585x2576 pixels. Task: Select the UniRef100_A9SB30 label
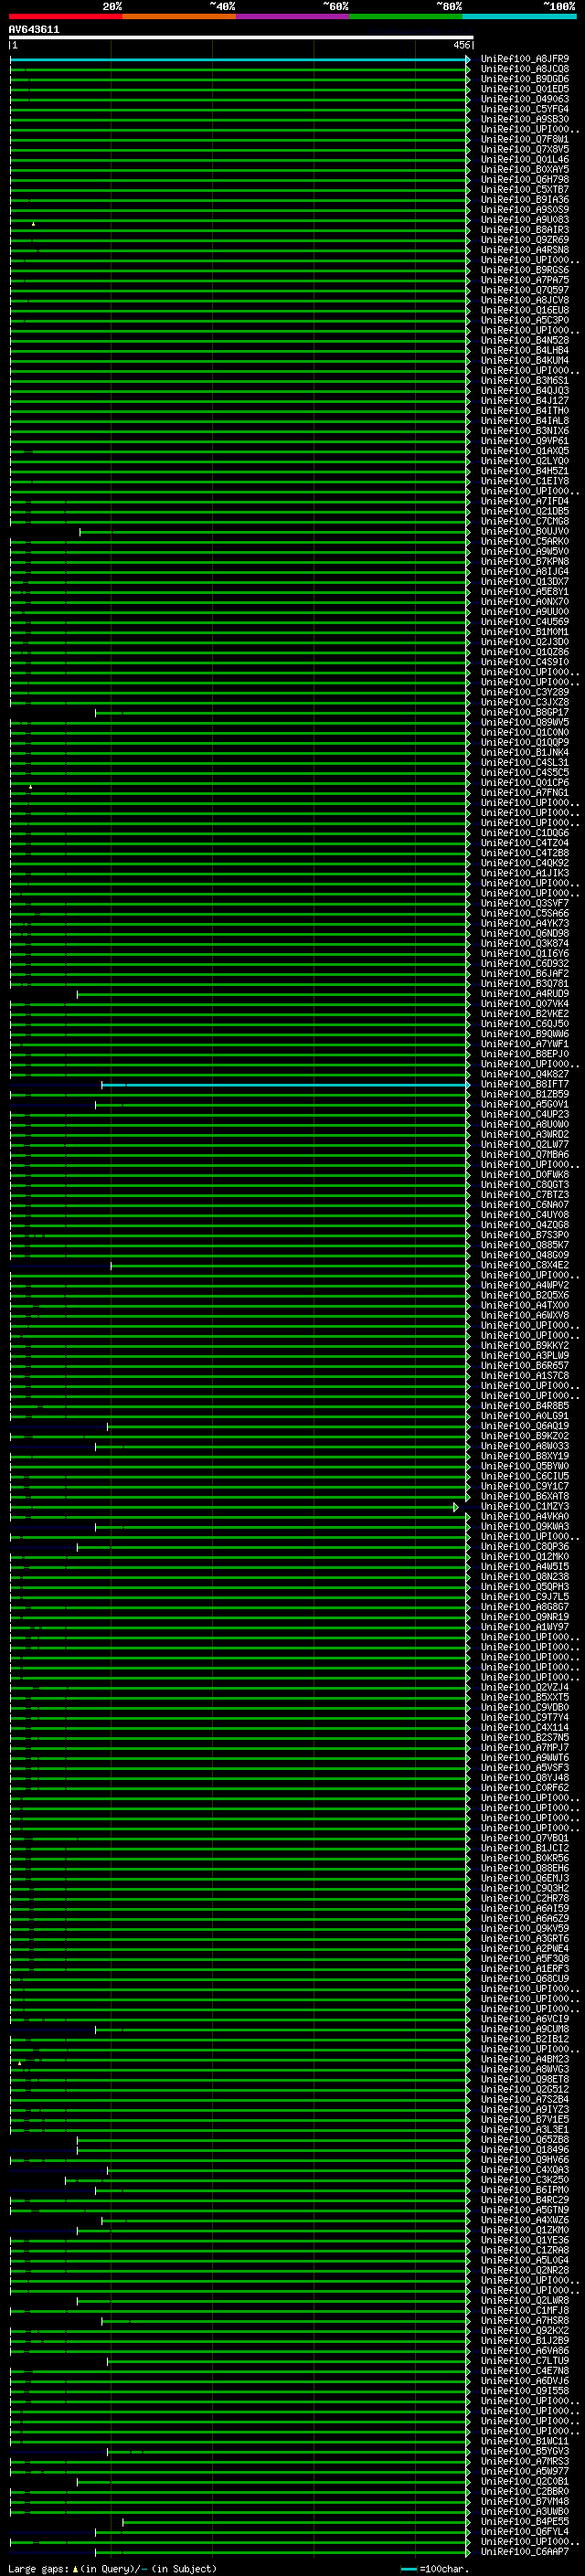click(x=525, y=119)
